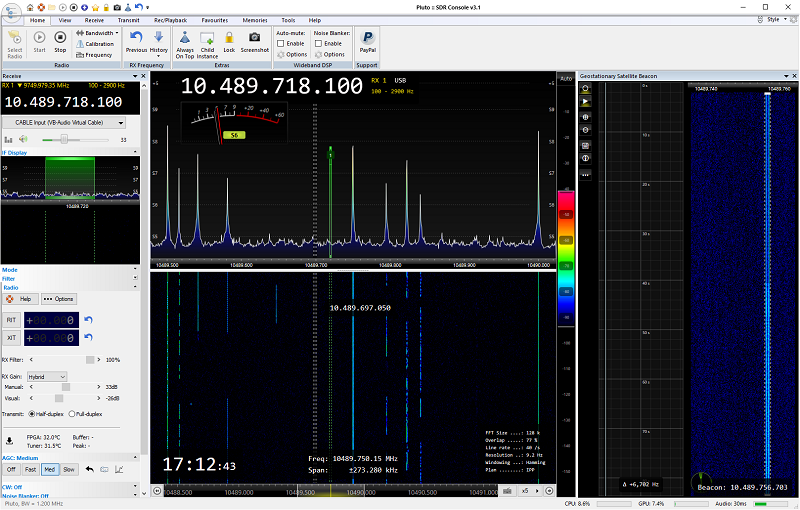Open the Rec/Playback ribbon tab
Image resolution: width=800 pixels, height=510 pixels.
[x=170, y=20]
